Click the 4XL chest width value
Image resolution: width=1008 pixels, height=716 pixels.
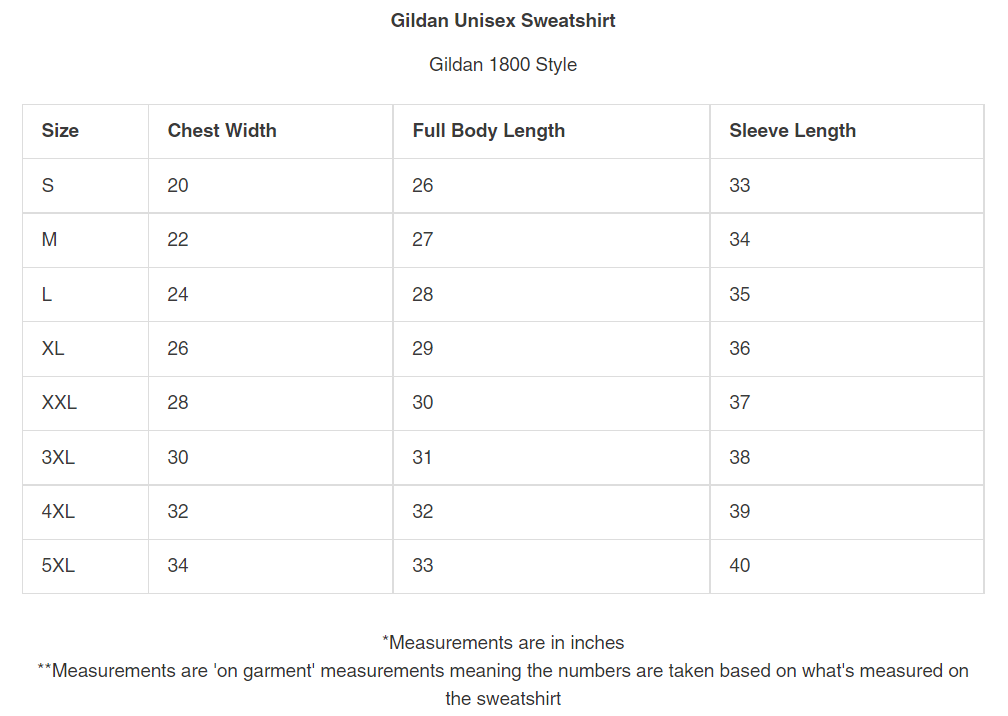tap(178, 512)
